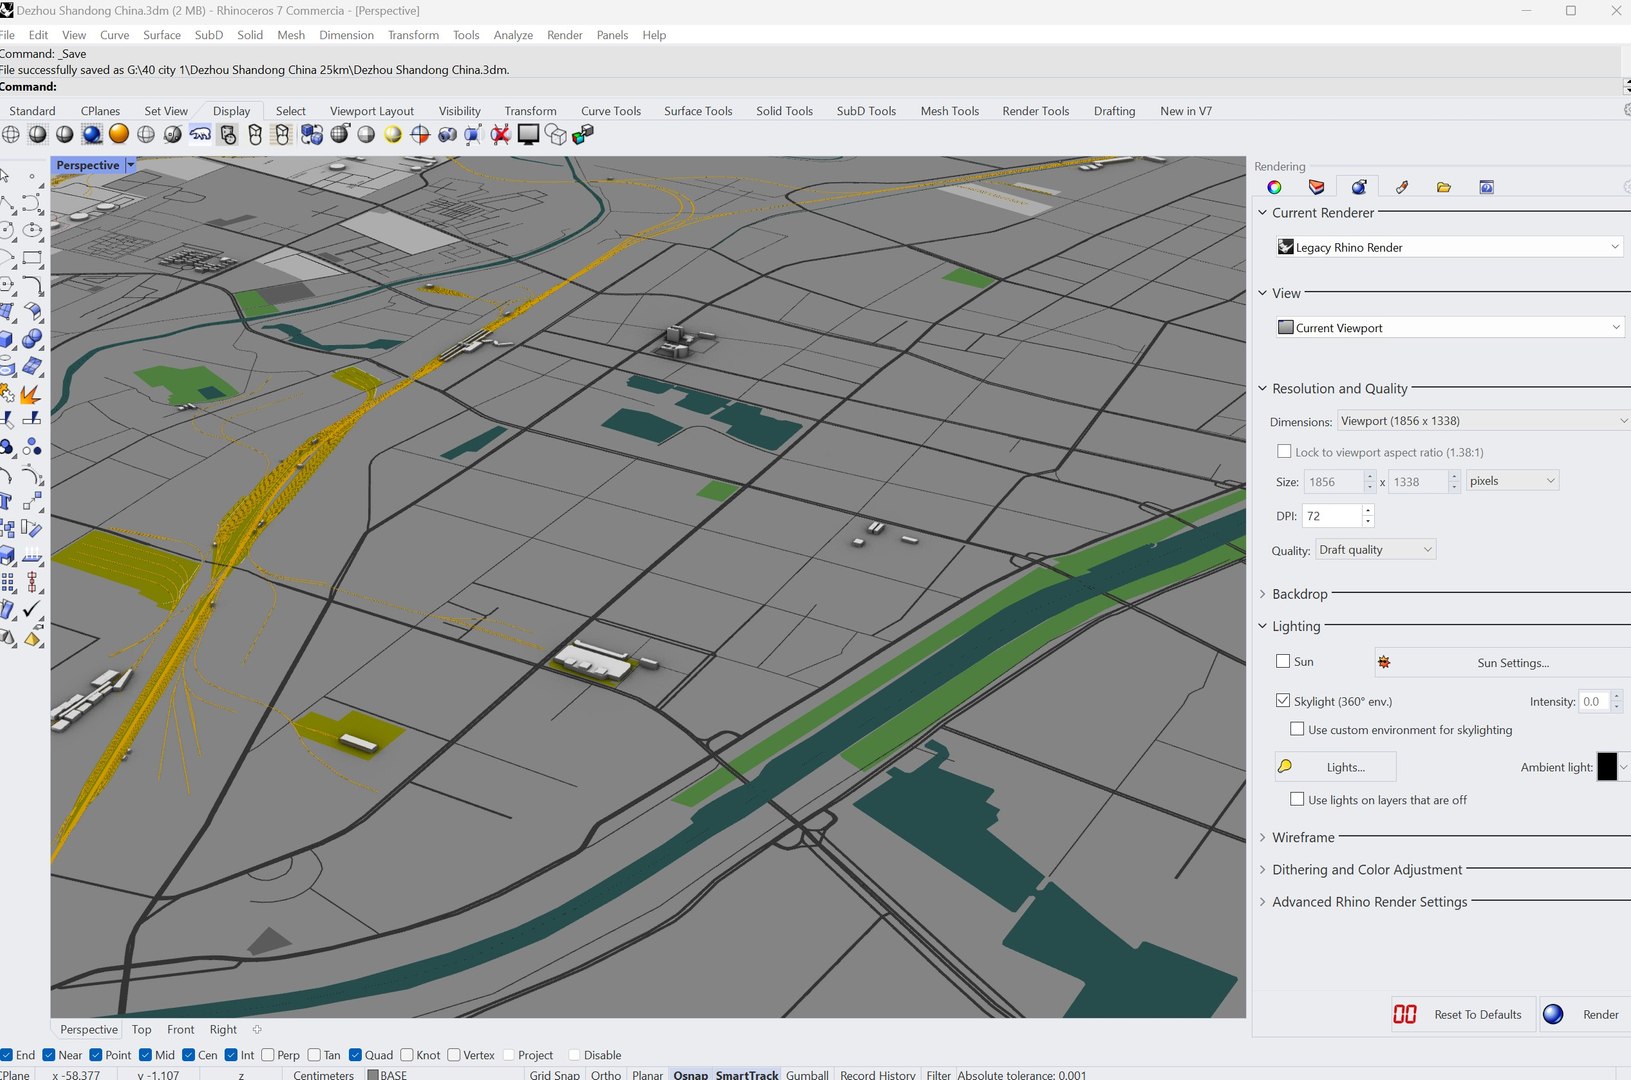
Task: Click the sun icon beside Sun Settings
Action: [x=1385, y=662]
